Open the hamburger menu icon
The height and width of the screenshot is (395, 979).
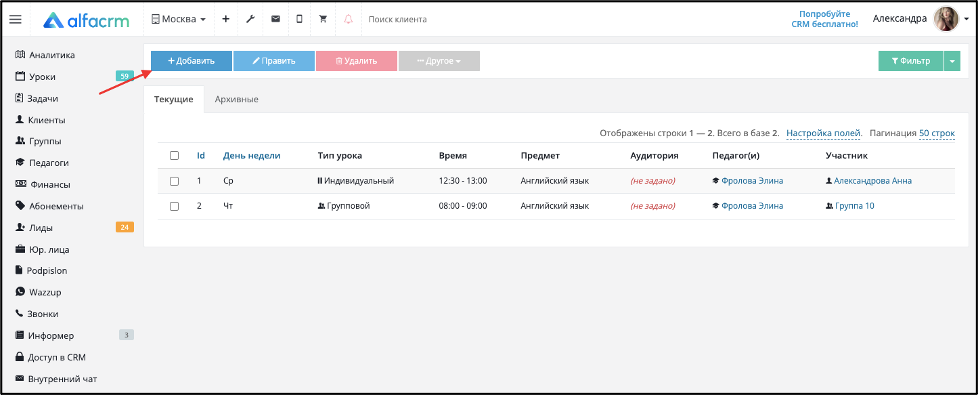tap(15, 19)
